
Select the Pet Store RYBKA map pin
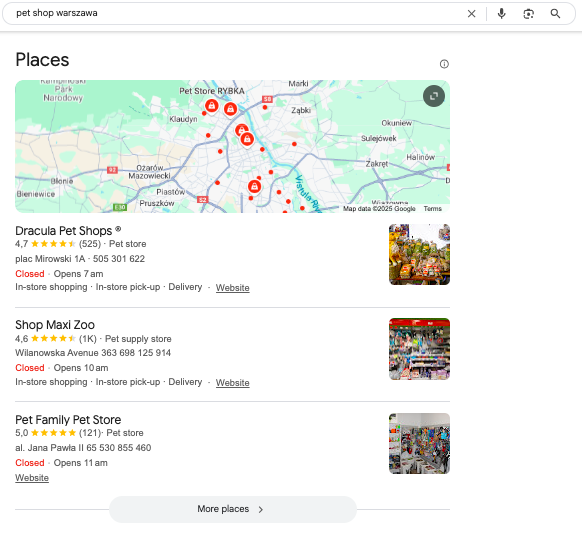click(x=212, y=106)
